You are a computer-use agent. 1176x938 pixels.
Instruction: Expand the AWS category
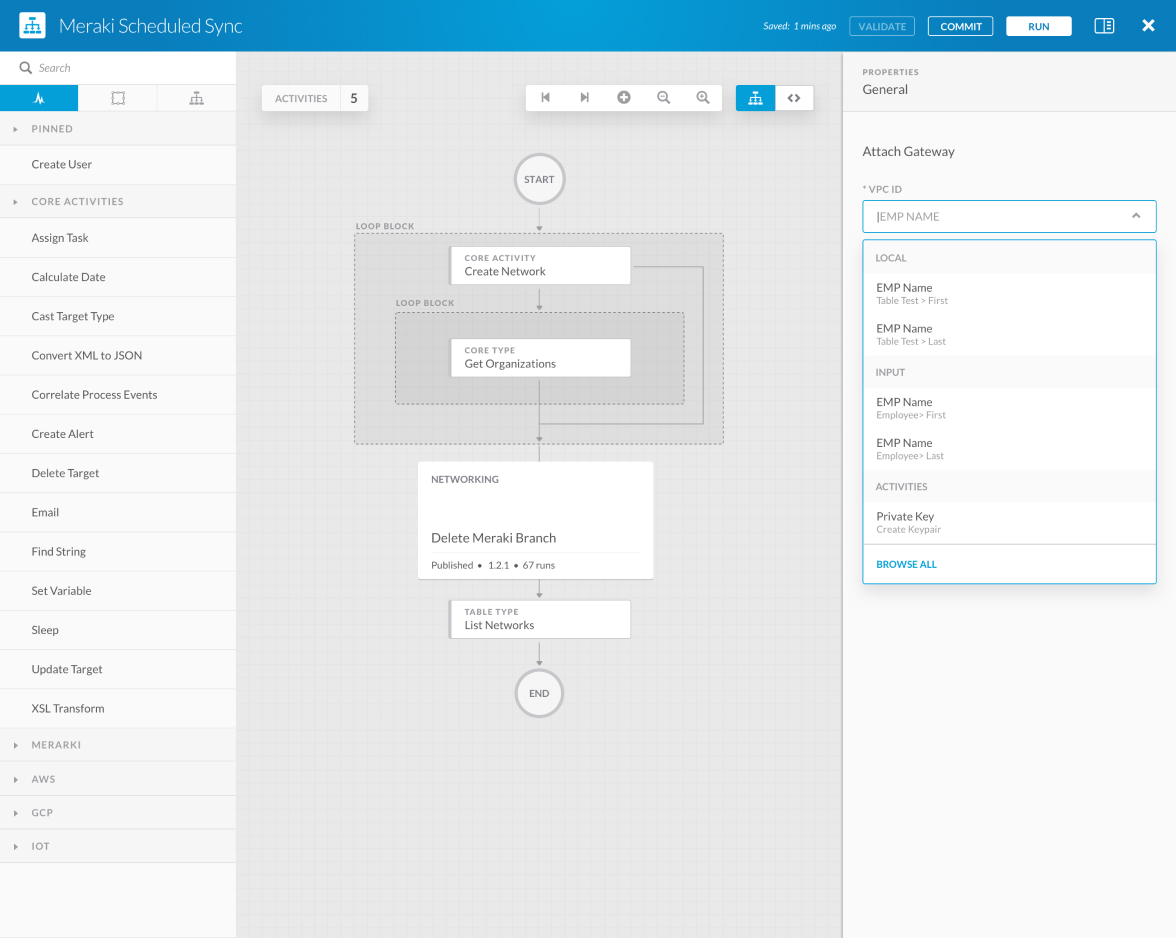coord(43,779)
